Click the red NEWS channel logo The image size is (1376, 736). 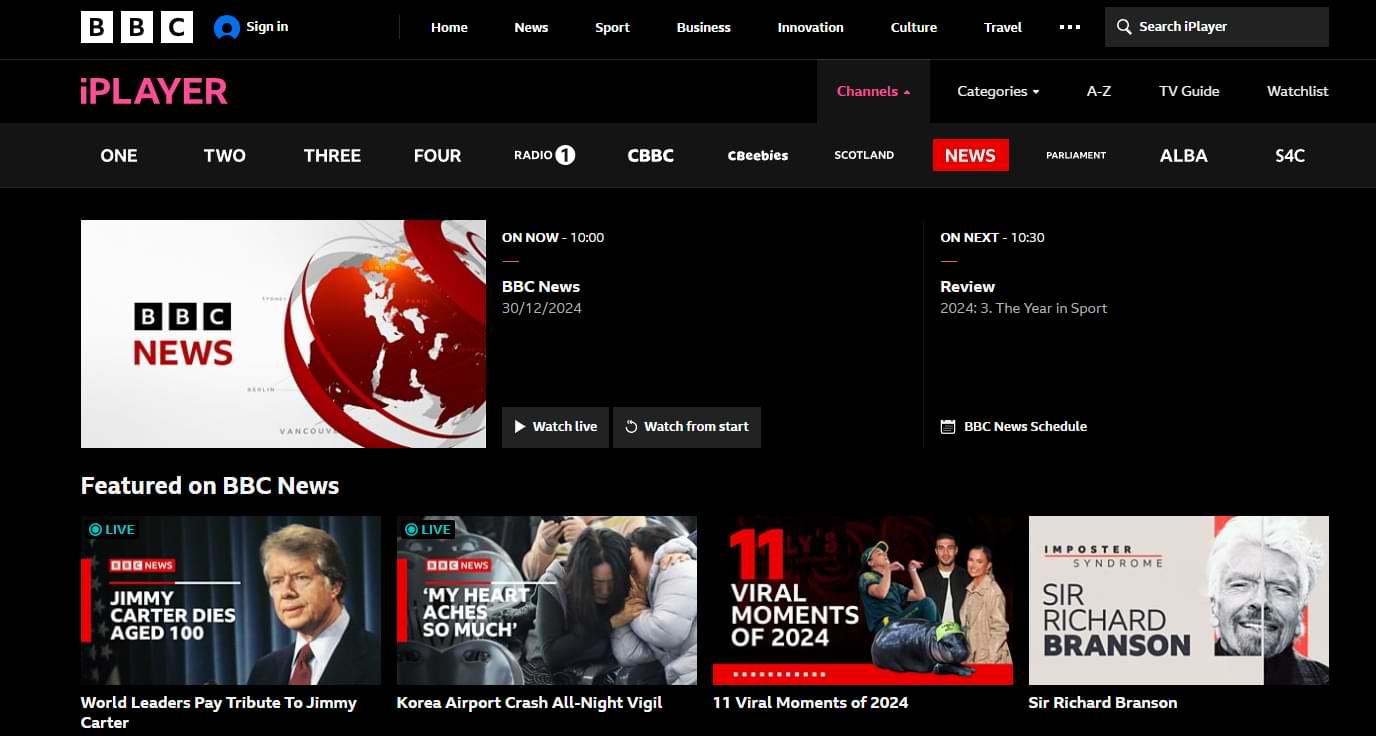970,155
